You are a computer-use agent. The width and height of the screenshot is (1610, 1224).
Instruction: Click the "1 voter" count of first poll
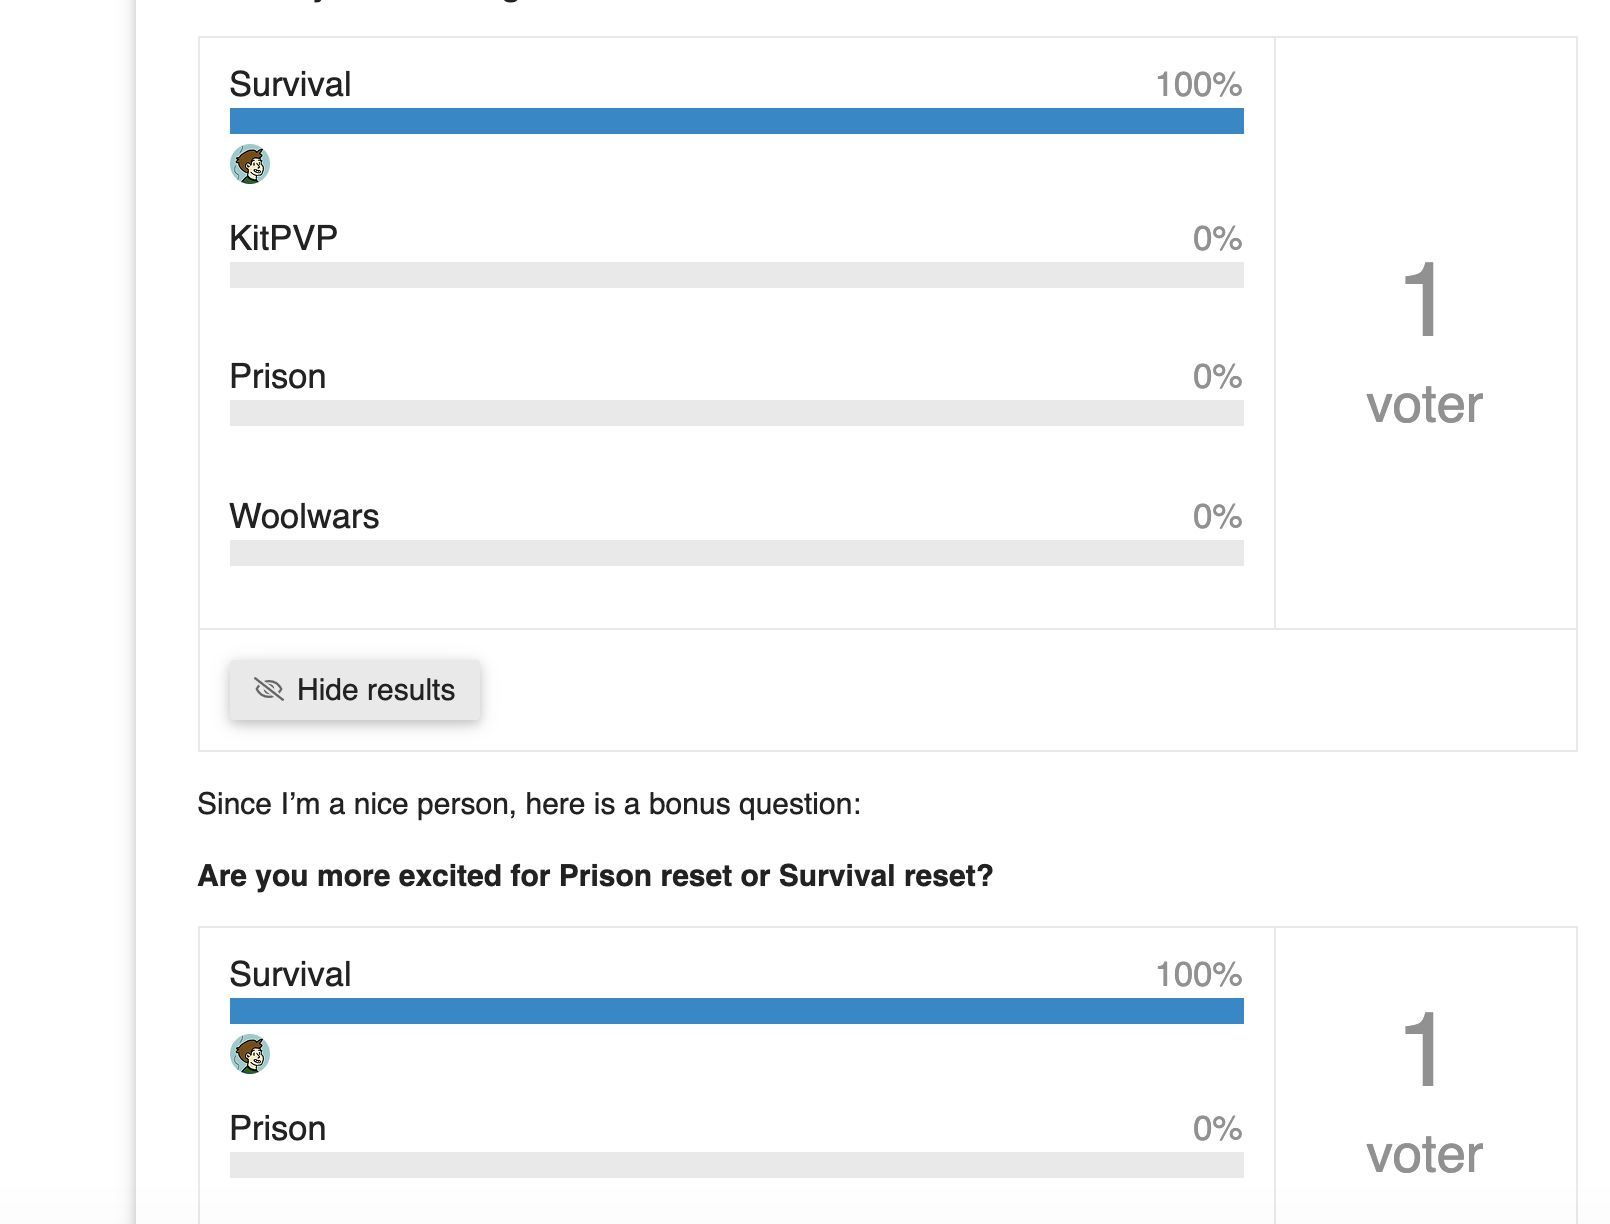[1424, 340]
